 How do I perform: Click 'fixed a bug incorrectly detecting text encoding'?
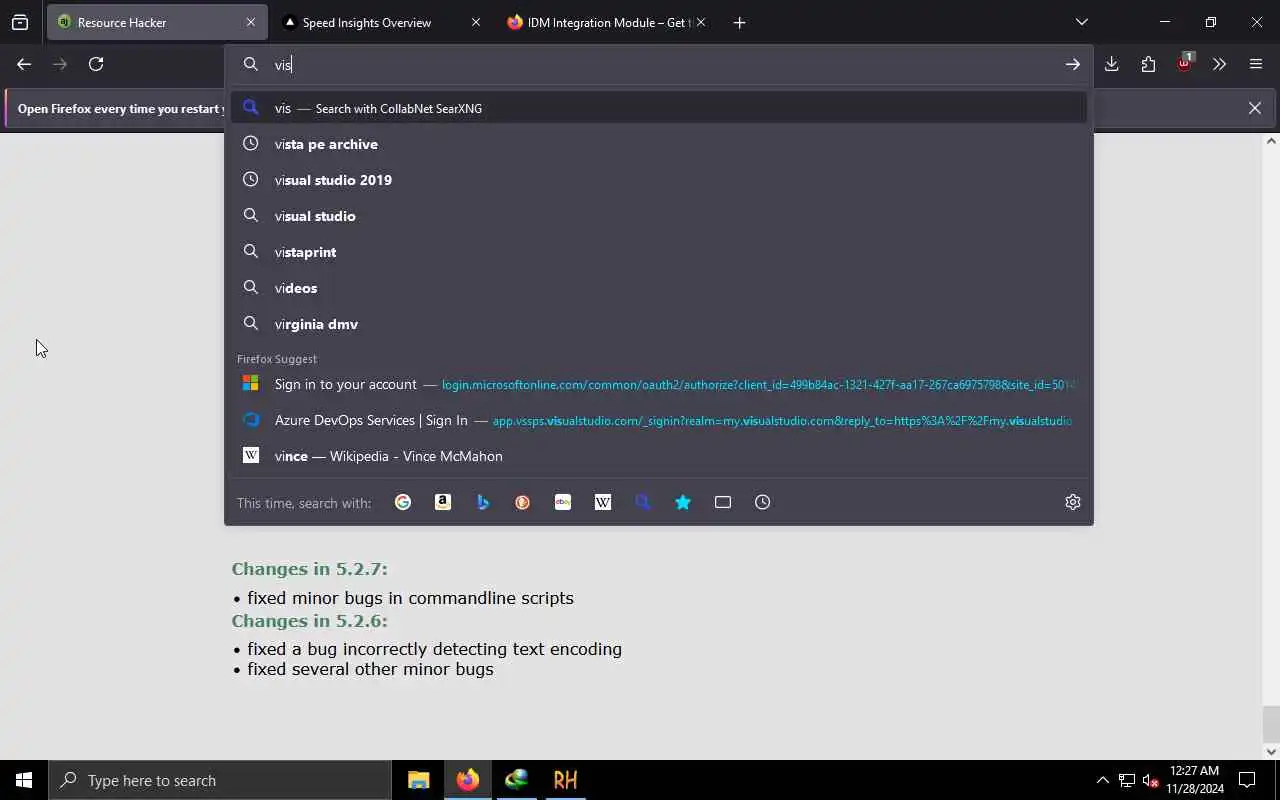[434, 649]
